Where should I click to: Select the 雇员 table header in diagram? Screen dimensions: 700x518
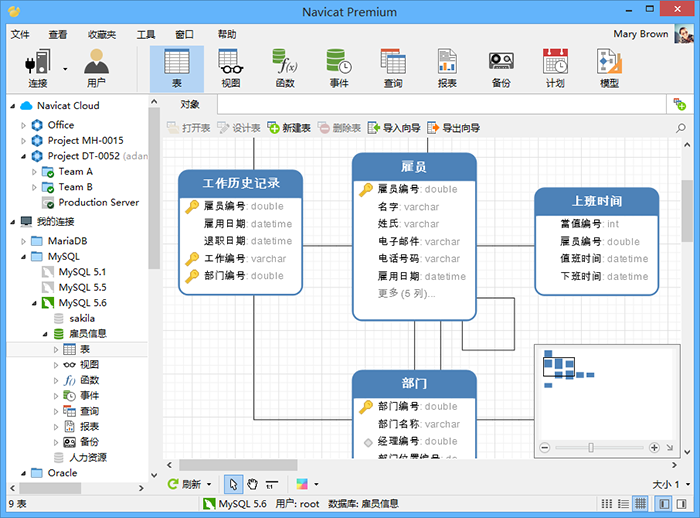[414, 167]
